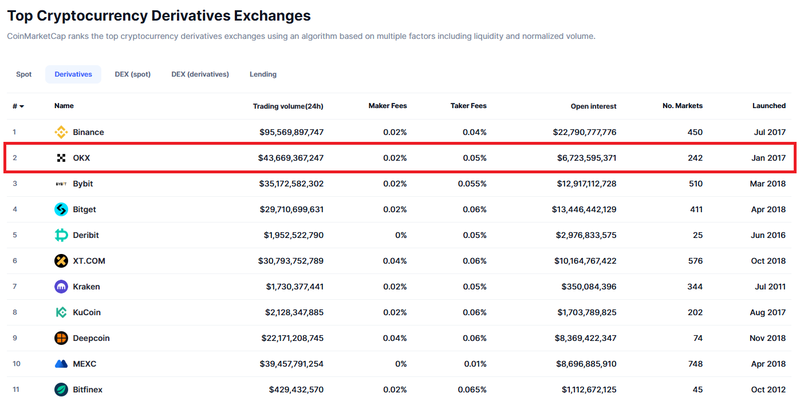The width and height of the screenshot is (800, 401).
Task: Click XT.COM volume $30,793,752,789
Action: pyautogui.click(x=291, y=261)
